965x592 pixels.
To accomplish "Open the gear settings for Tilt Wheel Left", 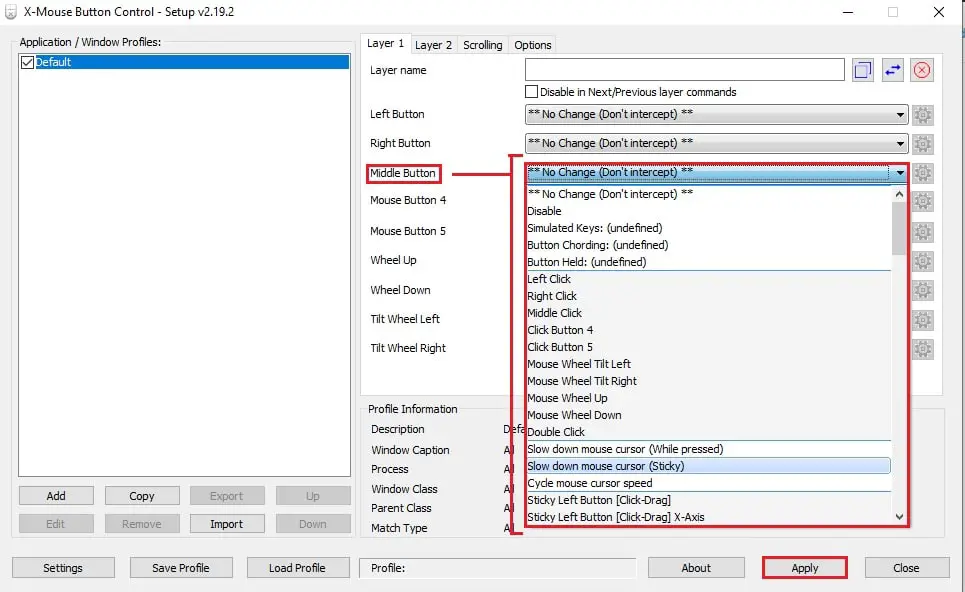I will click(922, 320).
